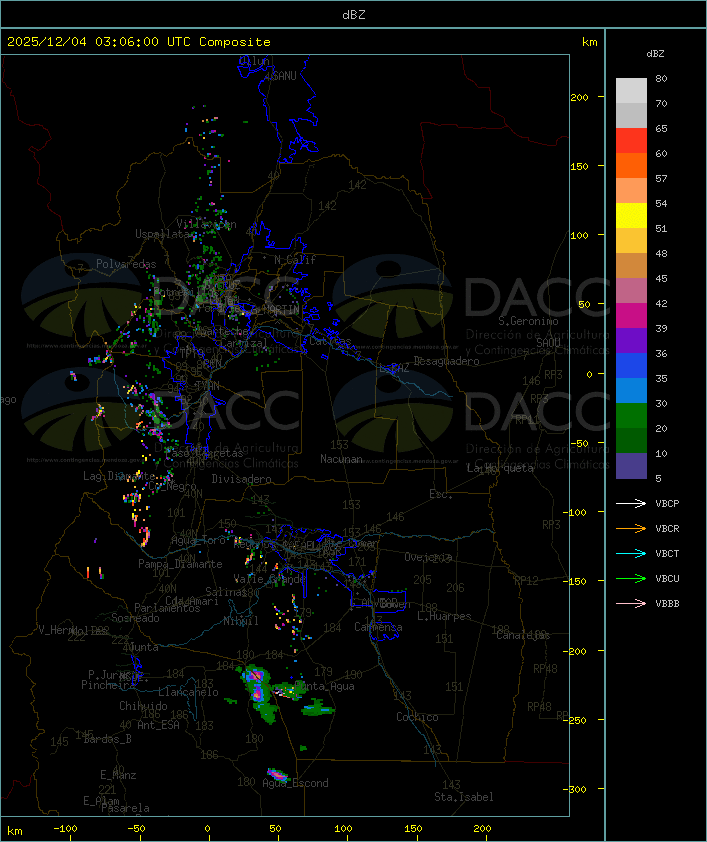
Task: Click the Nihuil place label
Action: click(241, 621)
